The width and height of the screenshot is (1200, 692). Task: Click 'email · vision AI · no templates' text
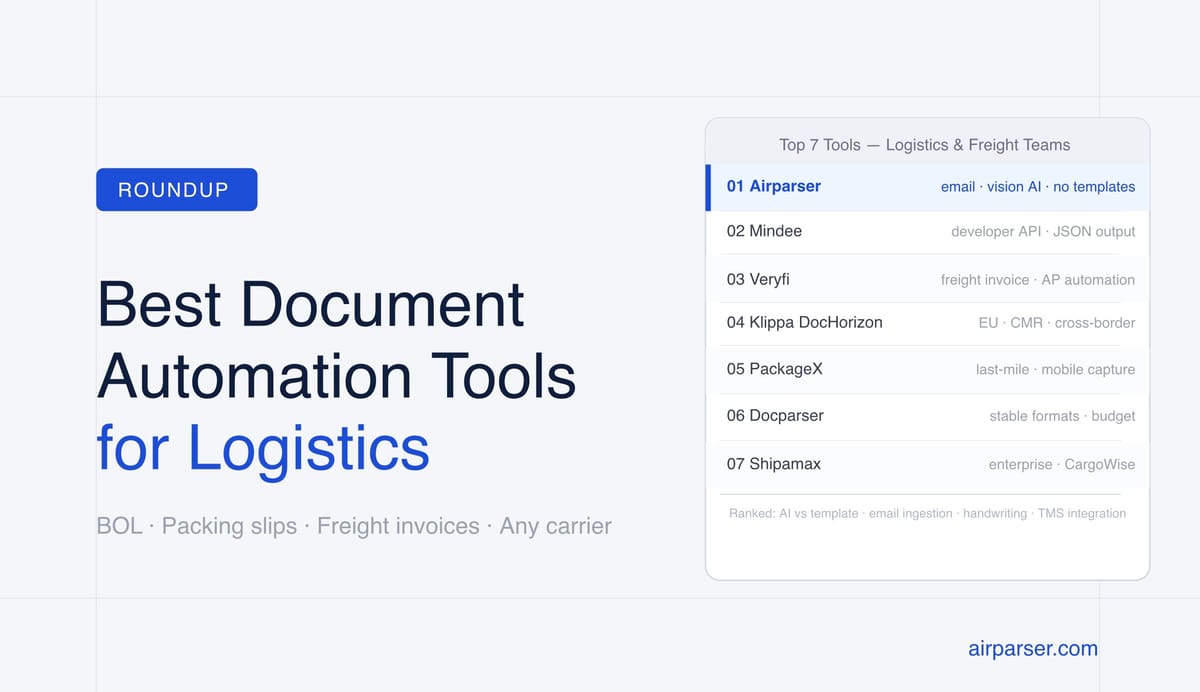click(1038, 187)
